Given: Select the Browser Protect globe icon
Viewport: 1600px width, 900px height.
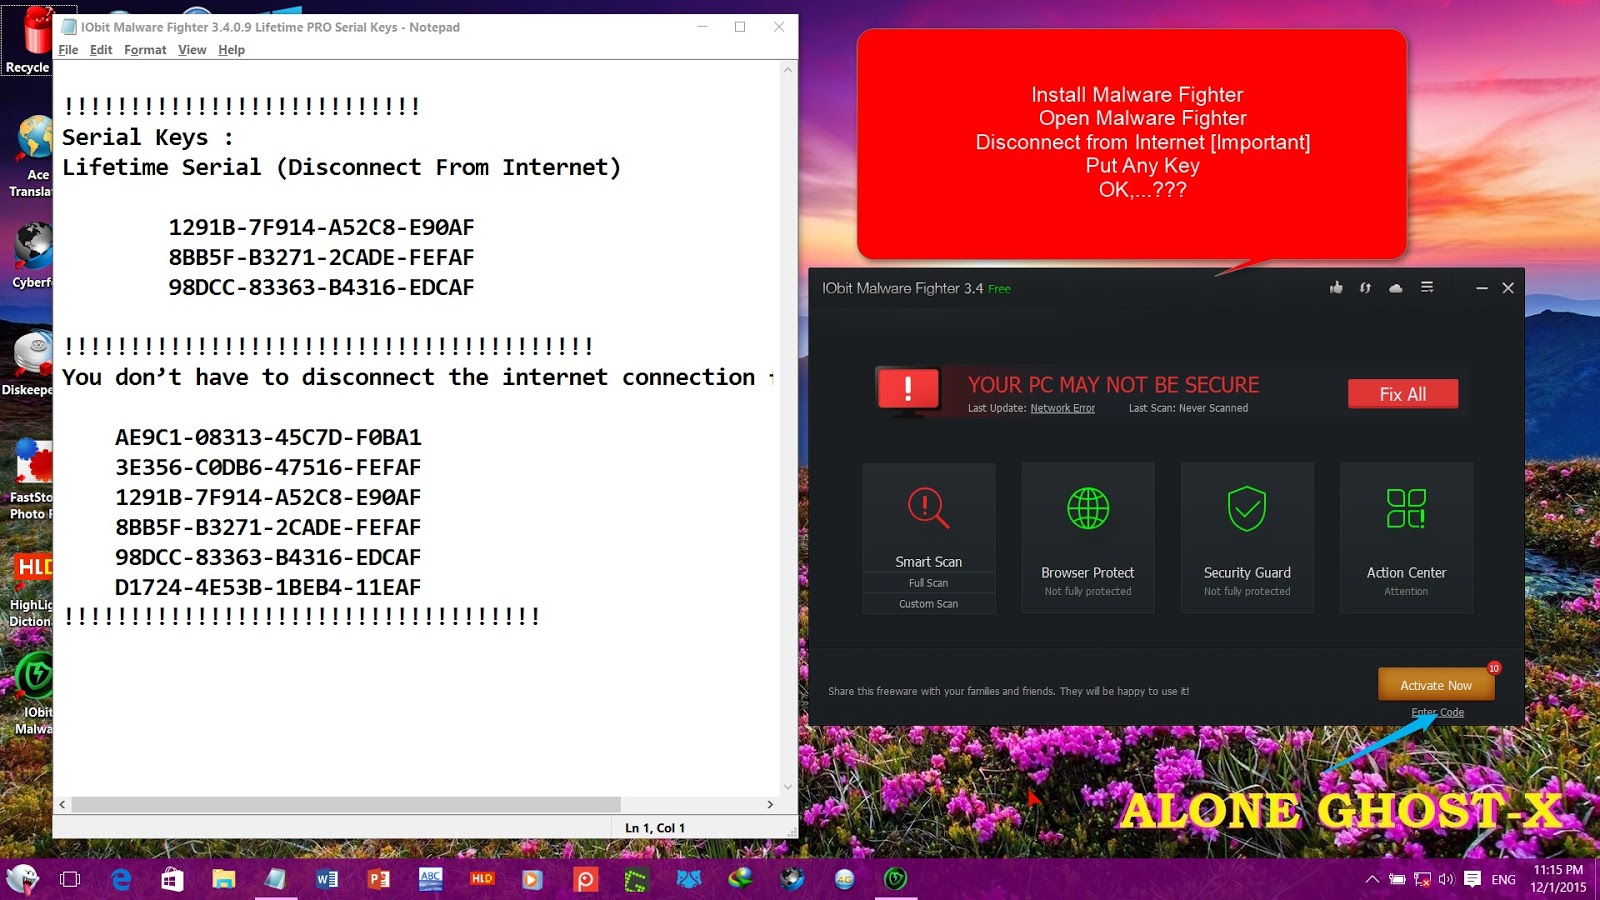Looking at the screenshot, I should pyautogui.click(x=1088, y=508).
